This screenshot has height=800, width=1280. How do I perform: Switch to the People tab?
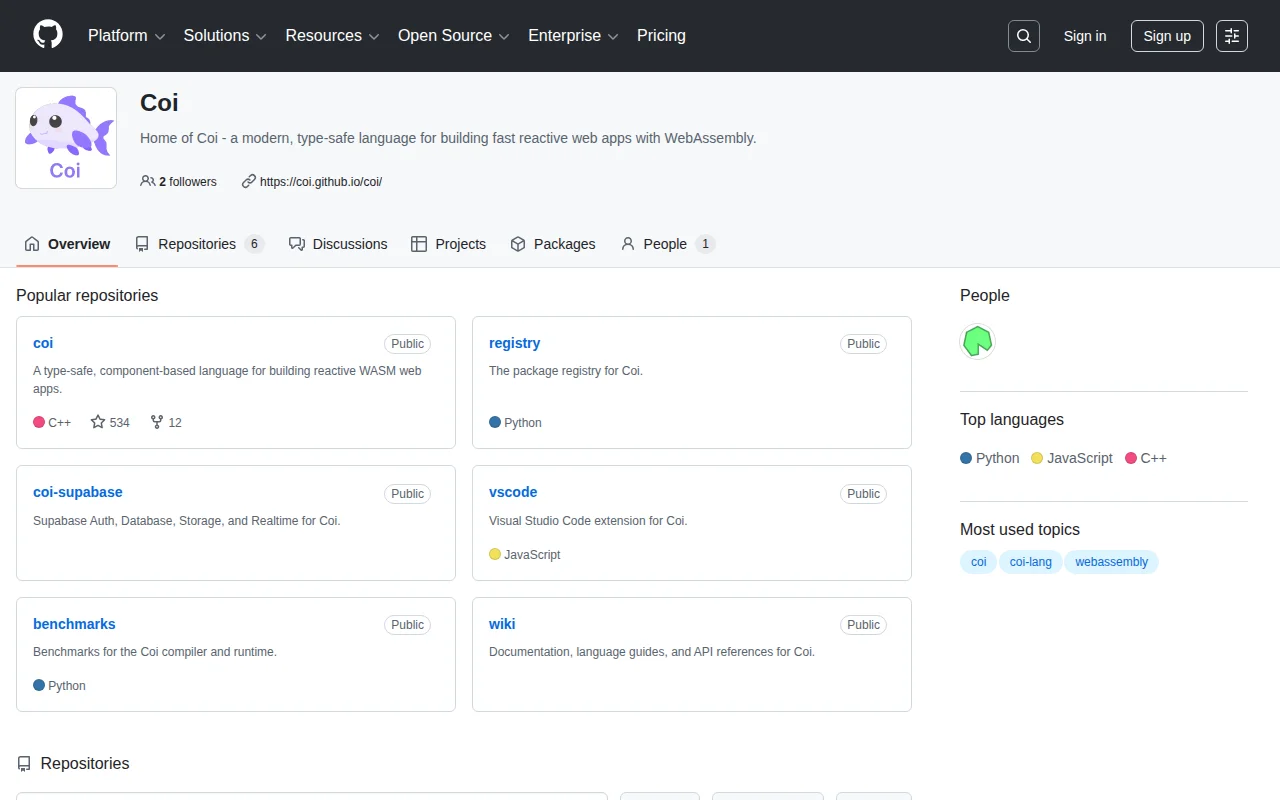668,244
